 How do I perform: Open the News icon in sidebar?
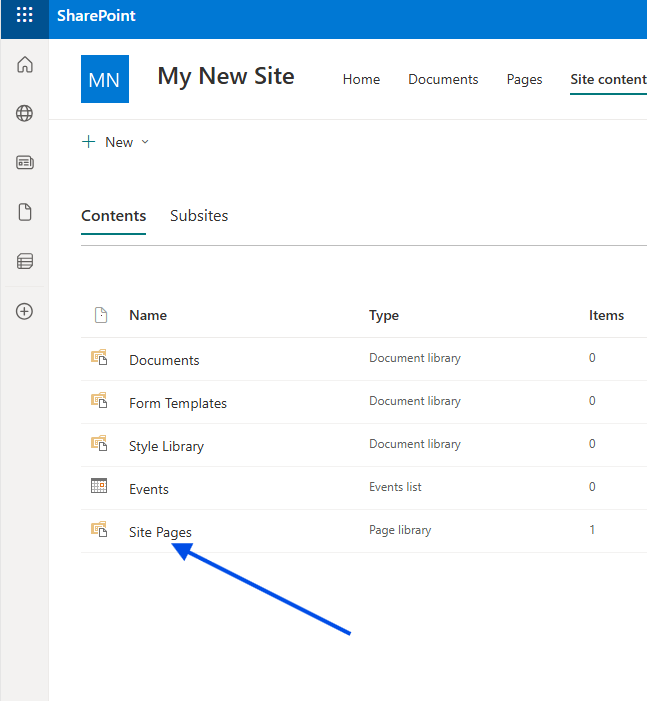click(25, 163)
